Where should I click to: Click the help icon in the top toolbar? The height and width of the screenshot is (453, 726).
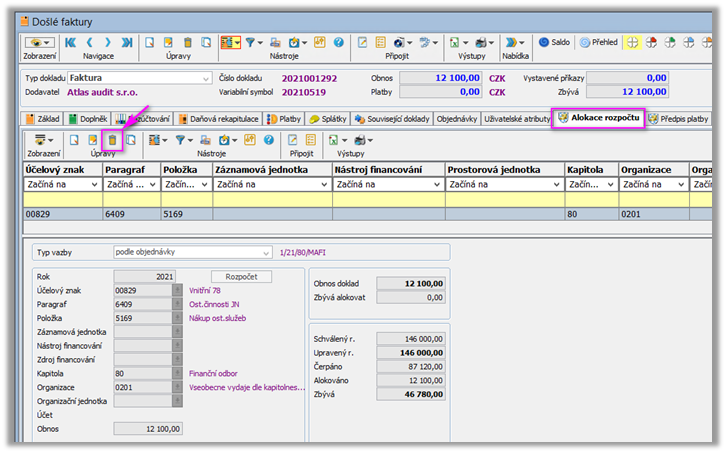[x=338, y=43]
